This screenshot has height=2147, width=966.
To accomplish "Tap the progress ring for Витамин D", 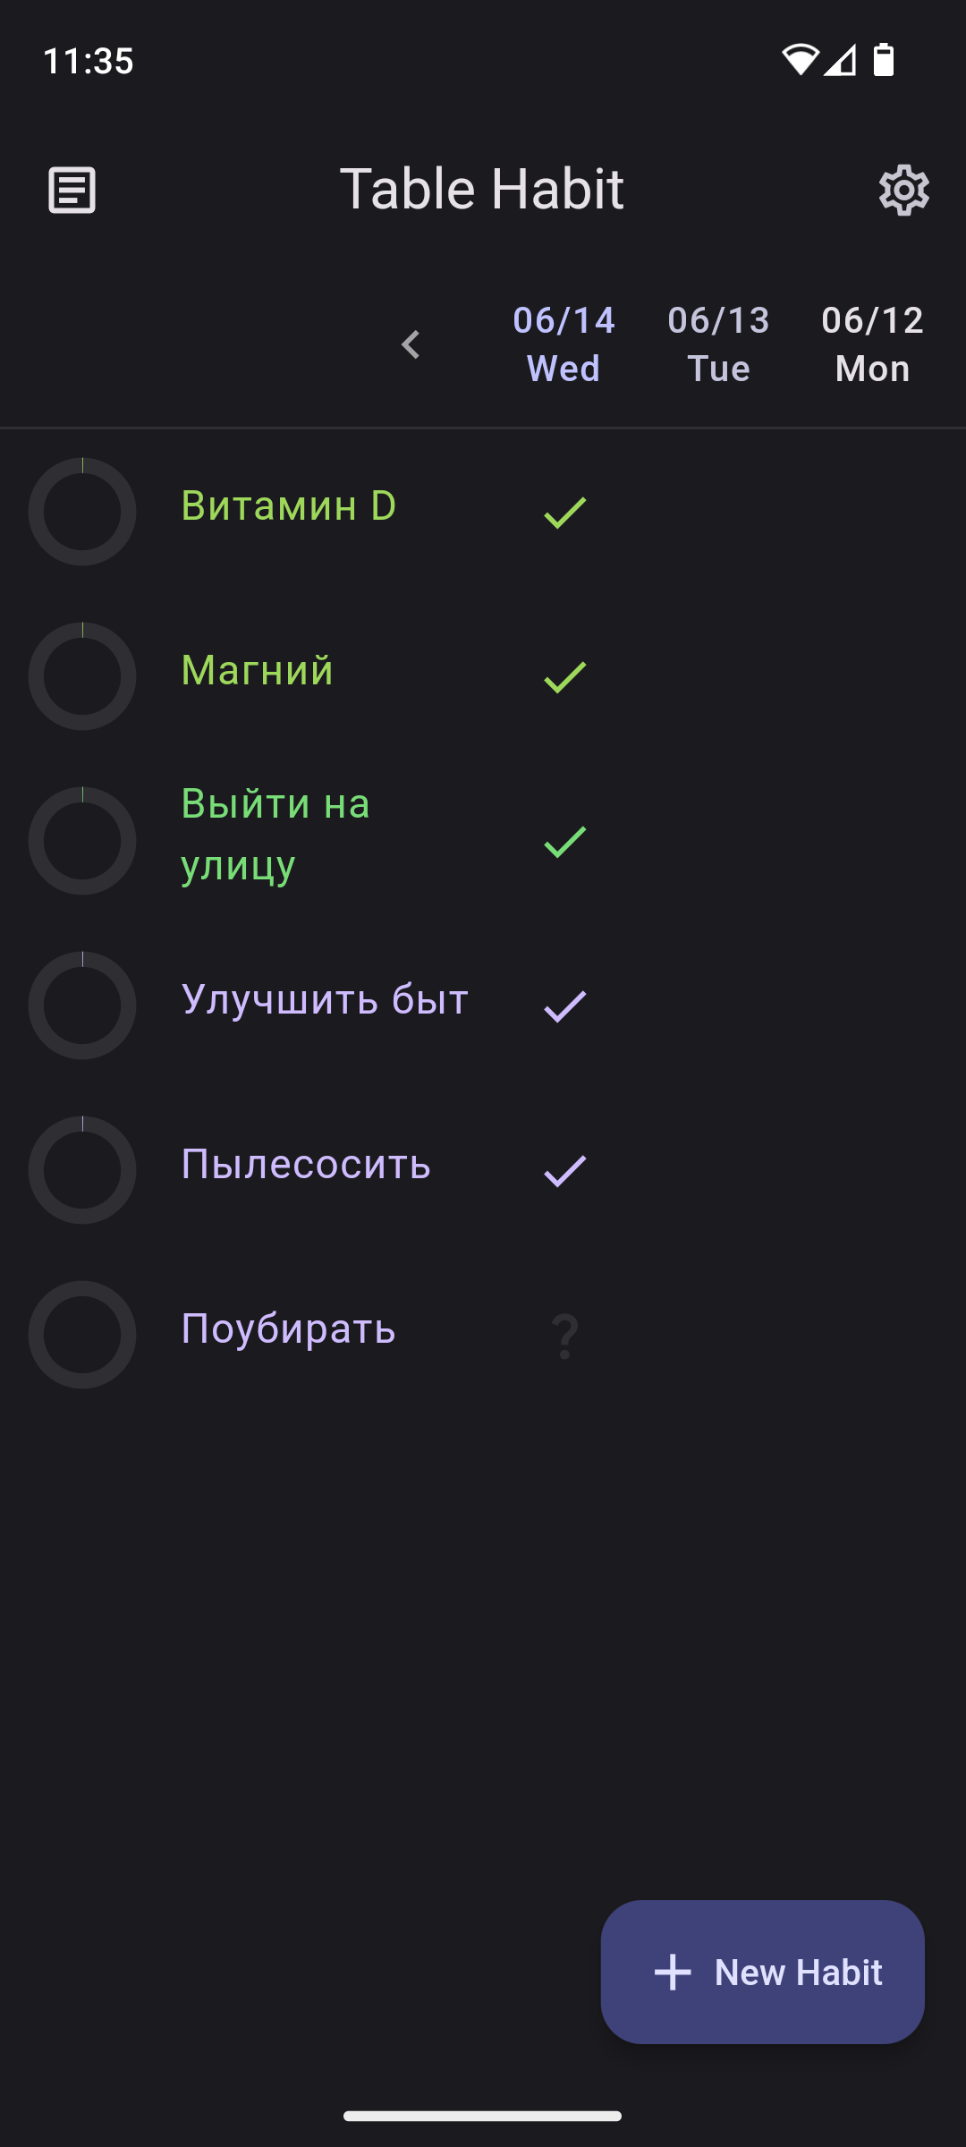I will [x=82, y=512].
